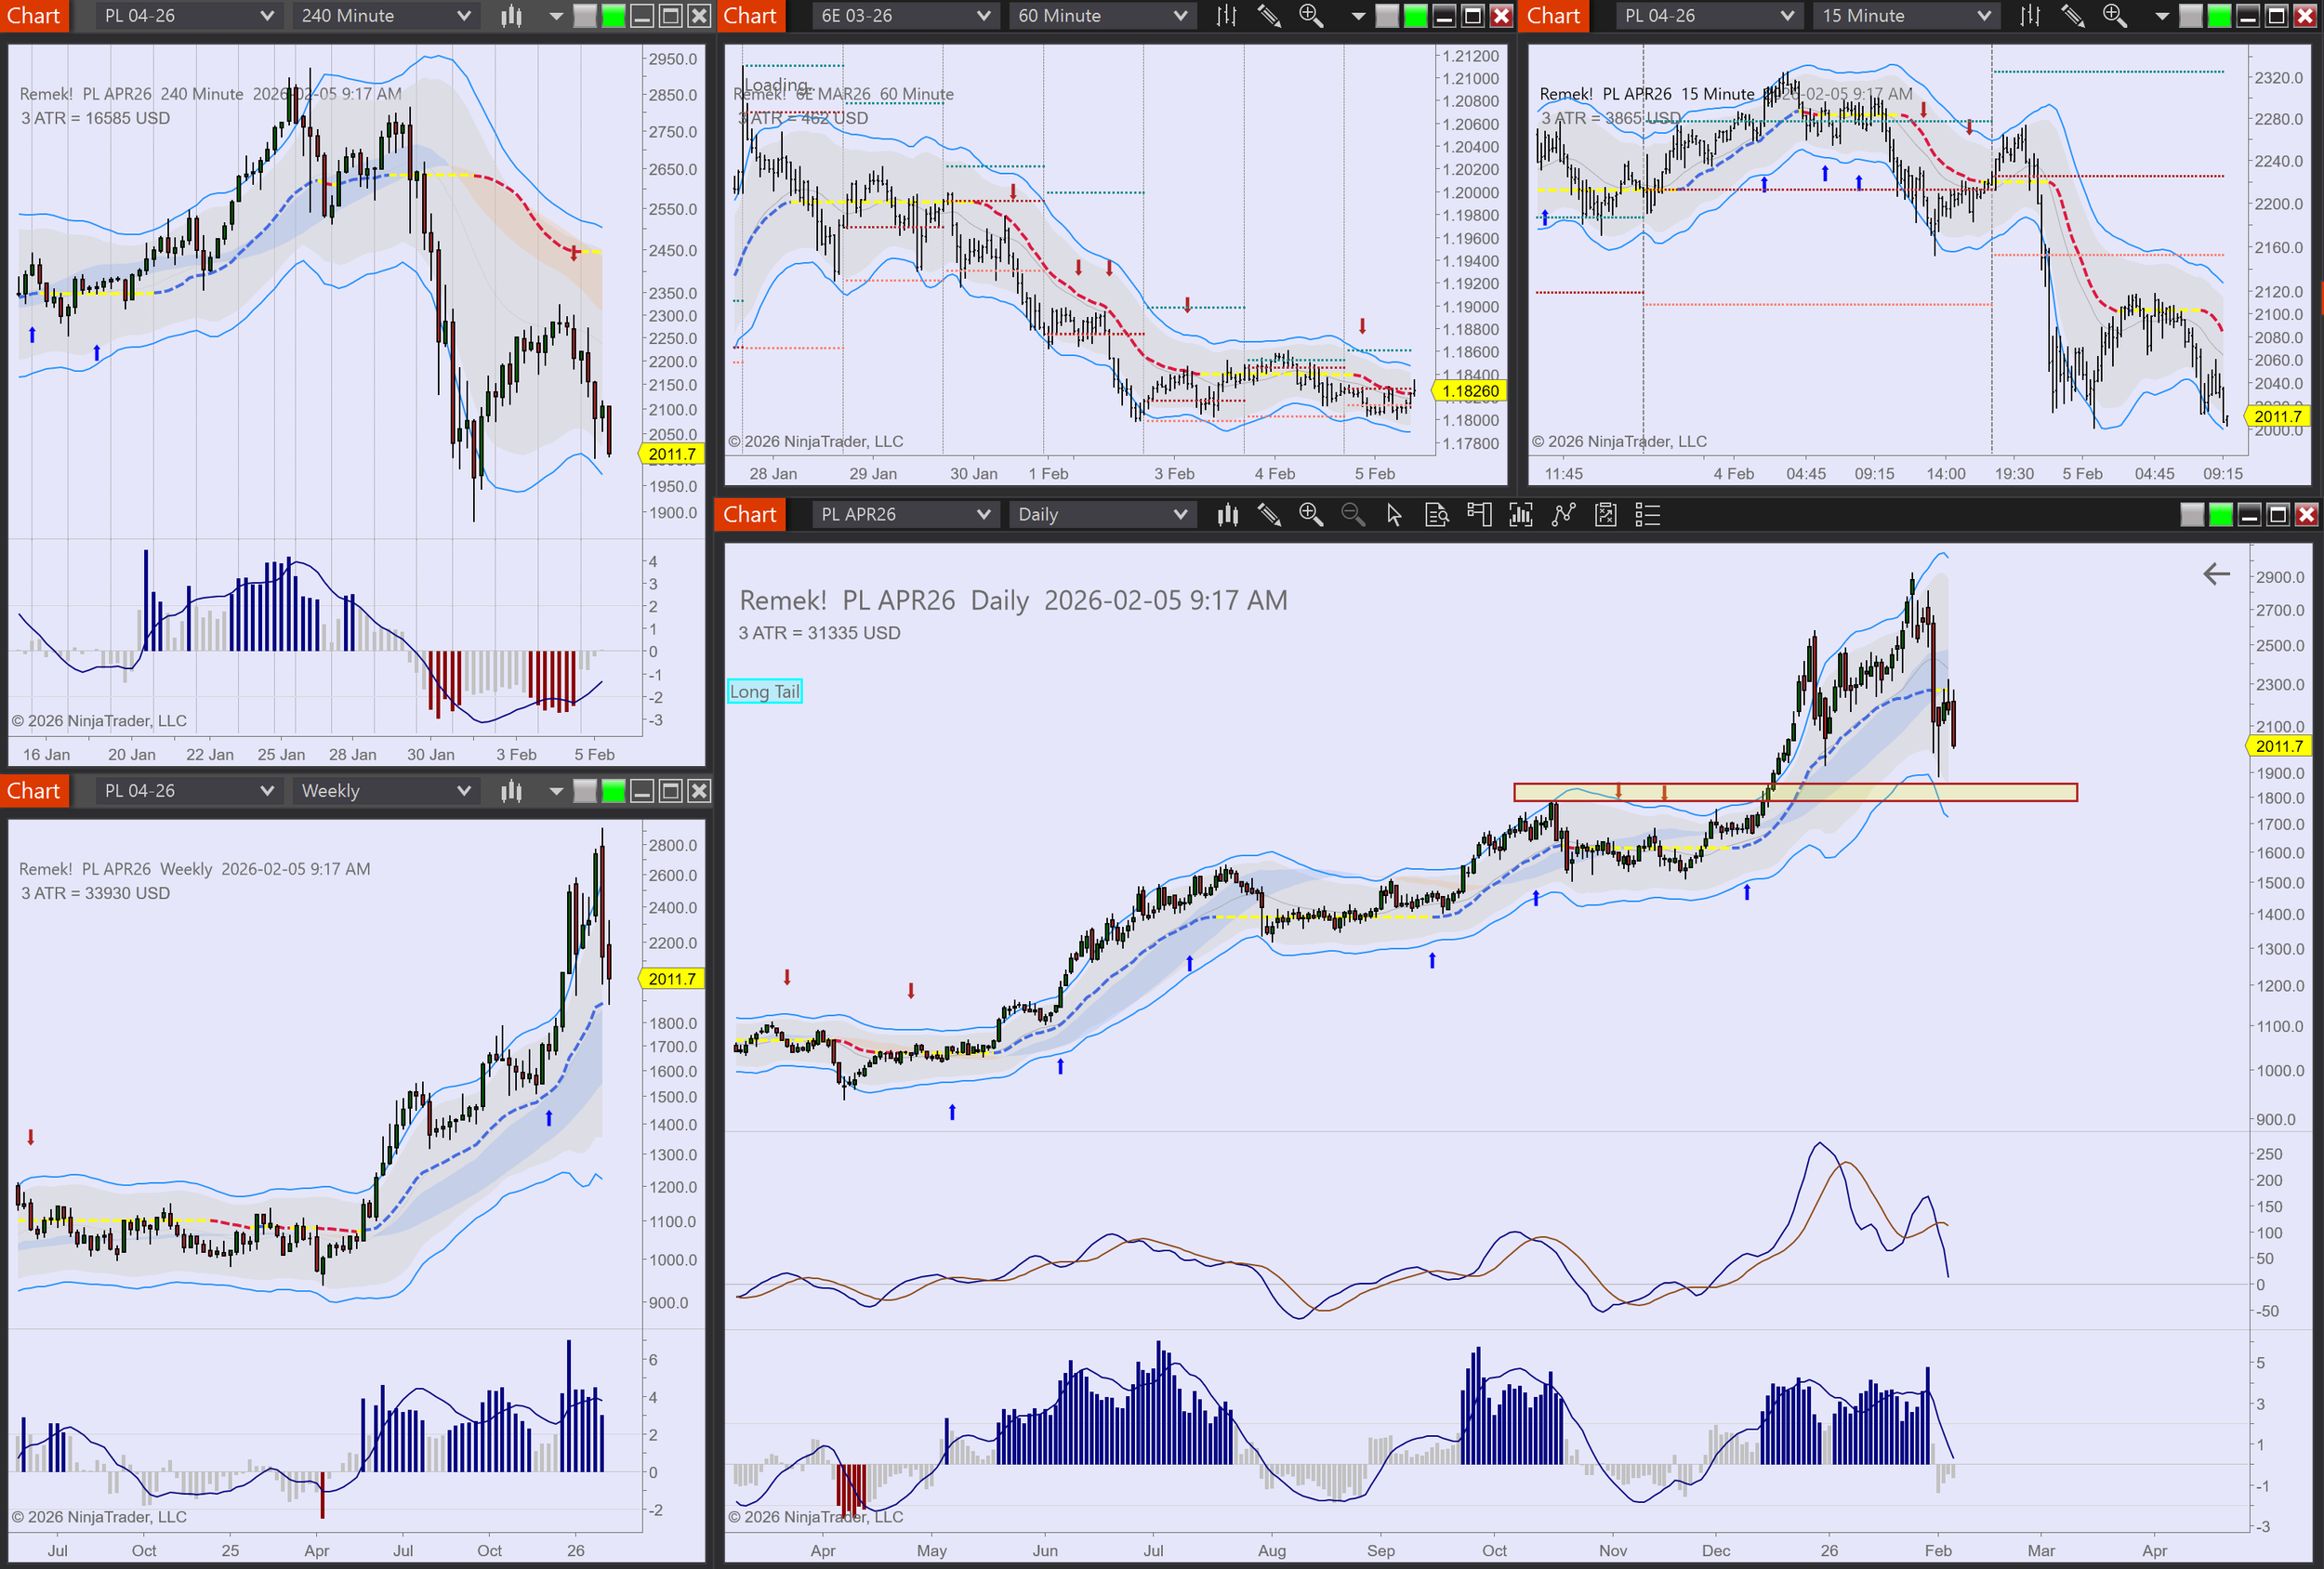
Task: Select cursor pointer tool in Daily chart
Action: click(1394, 515)
